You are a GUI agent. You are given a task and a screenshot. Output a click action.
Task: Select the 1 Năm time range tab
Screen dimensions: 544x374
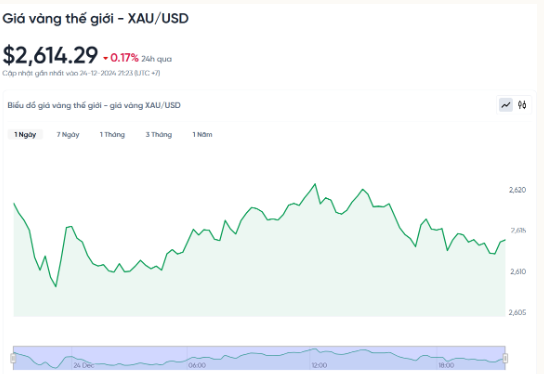click(202, 135)
